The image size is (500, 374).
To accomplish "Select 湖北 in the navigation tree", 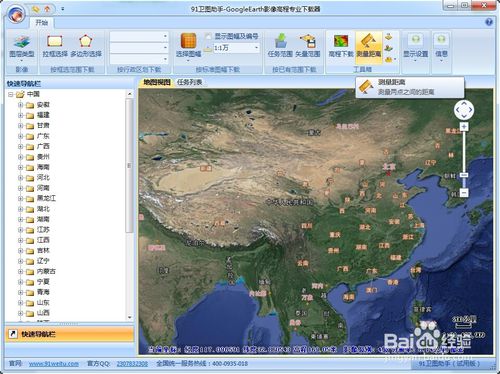I will (43, 209).
